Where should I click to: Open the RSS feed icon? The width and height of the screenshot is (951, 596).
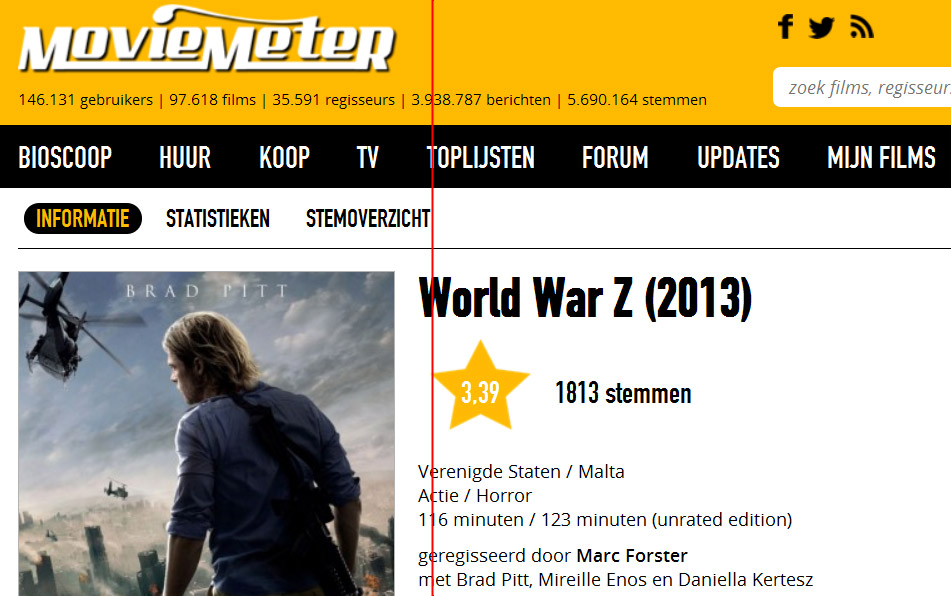point(862,27)
